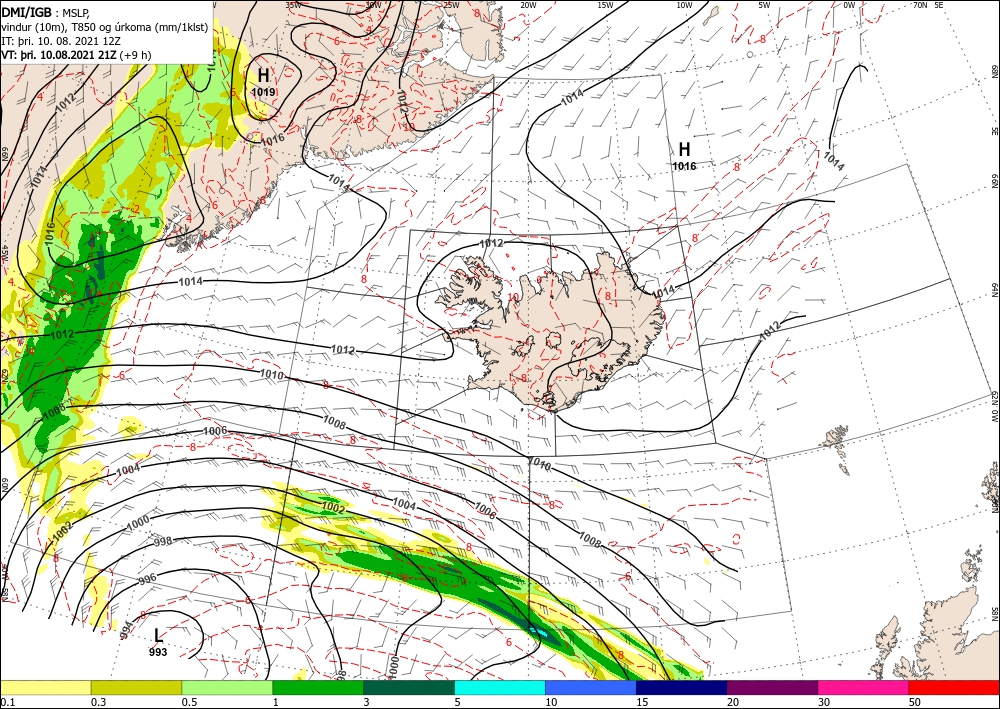
Task: Click the legend value 0.3
Action: [98, 702]
